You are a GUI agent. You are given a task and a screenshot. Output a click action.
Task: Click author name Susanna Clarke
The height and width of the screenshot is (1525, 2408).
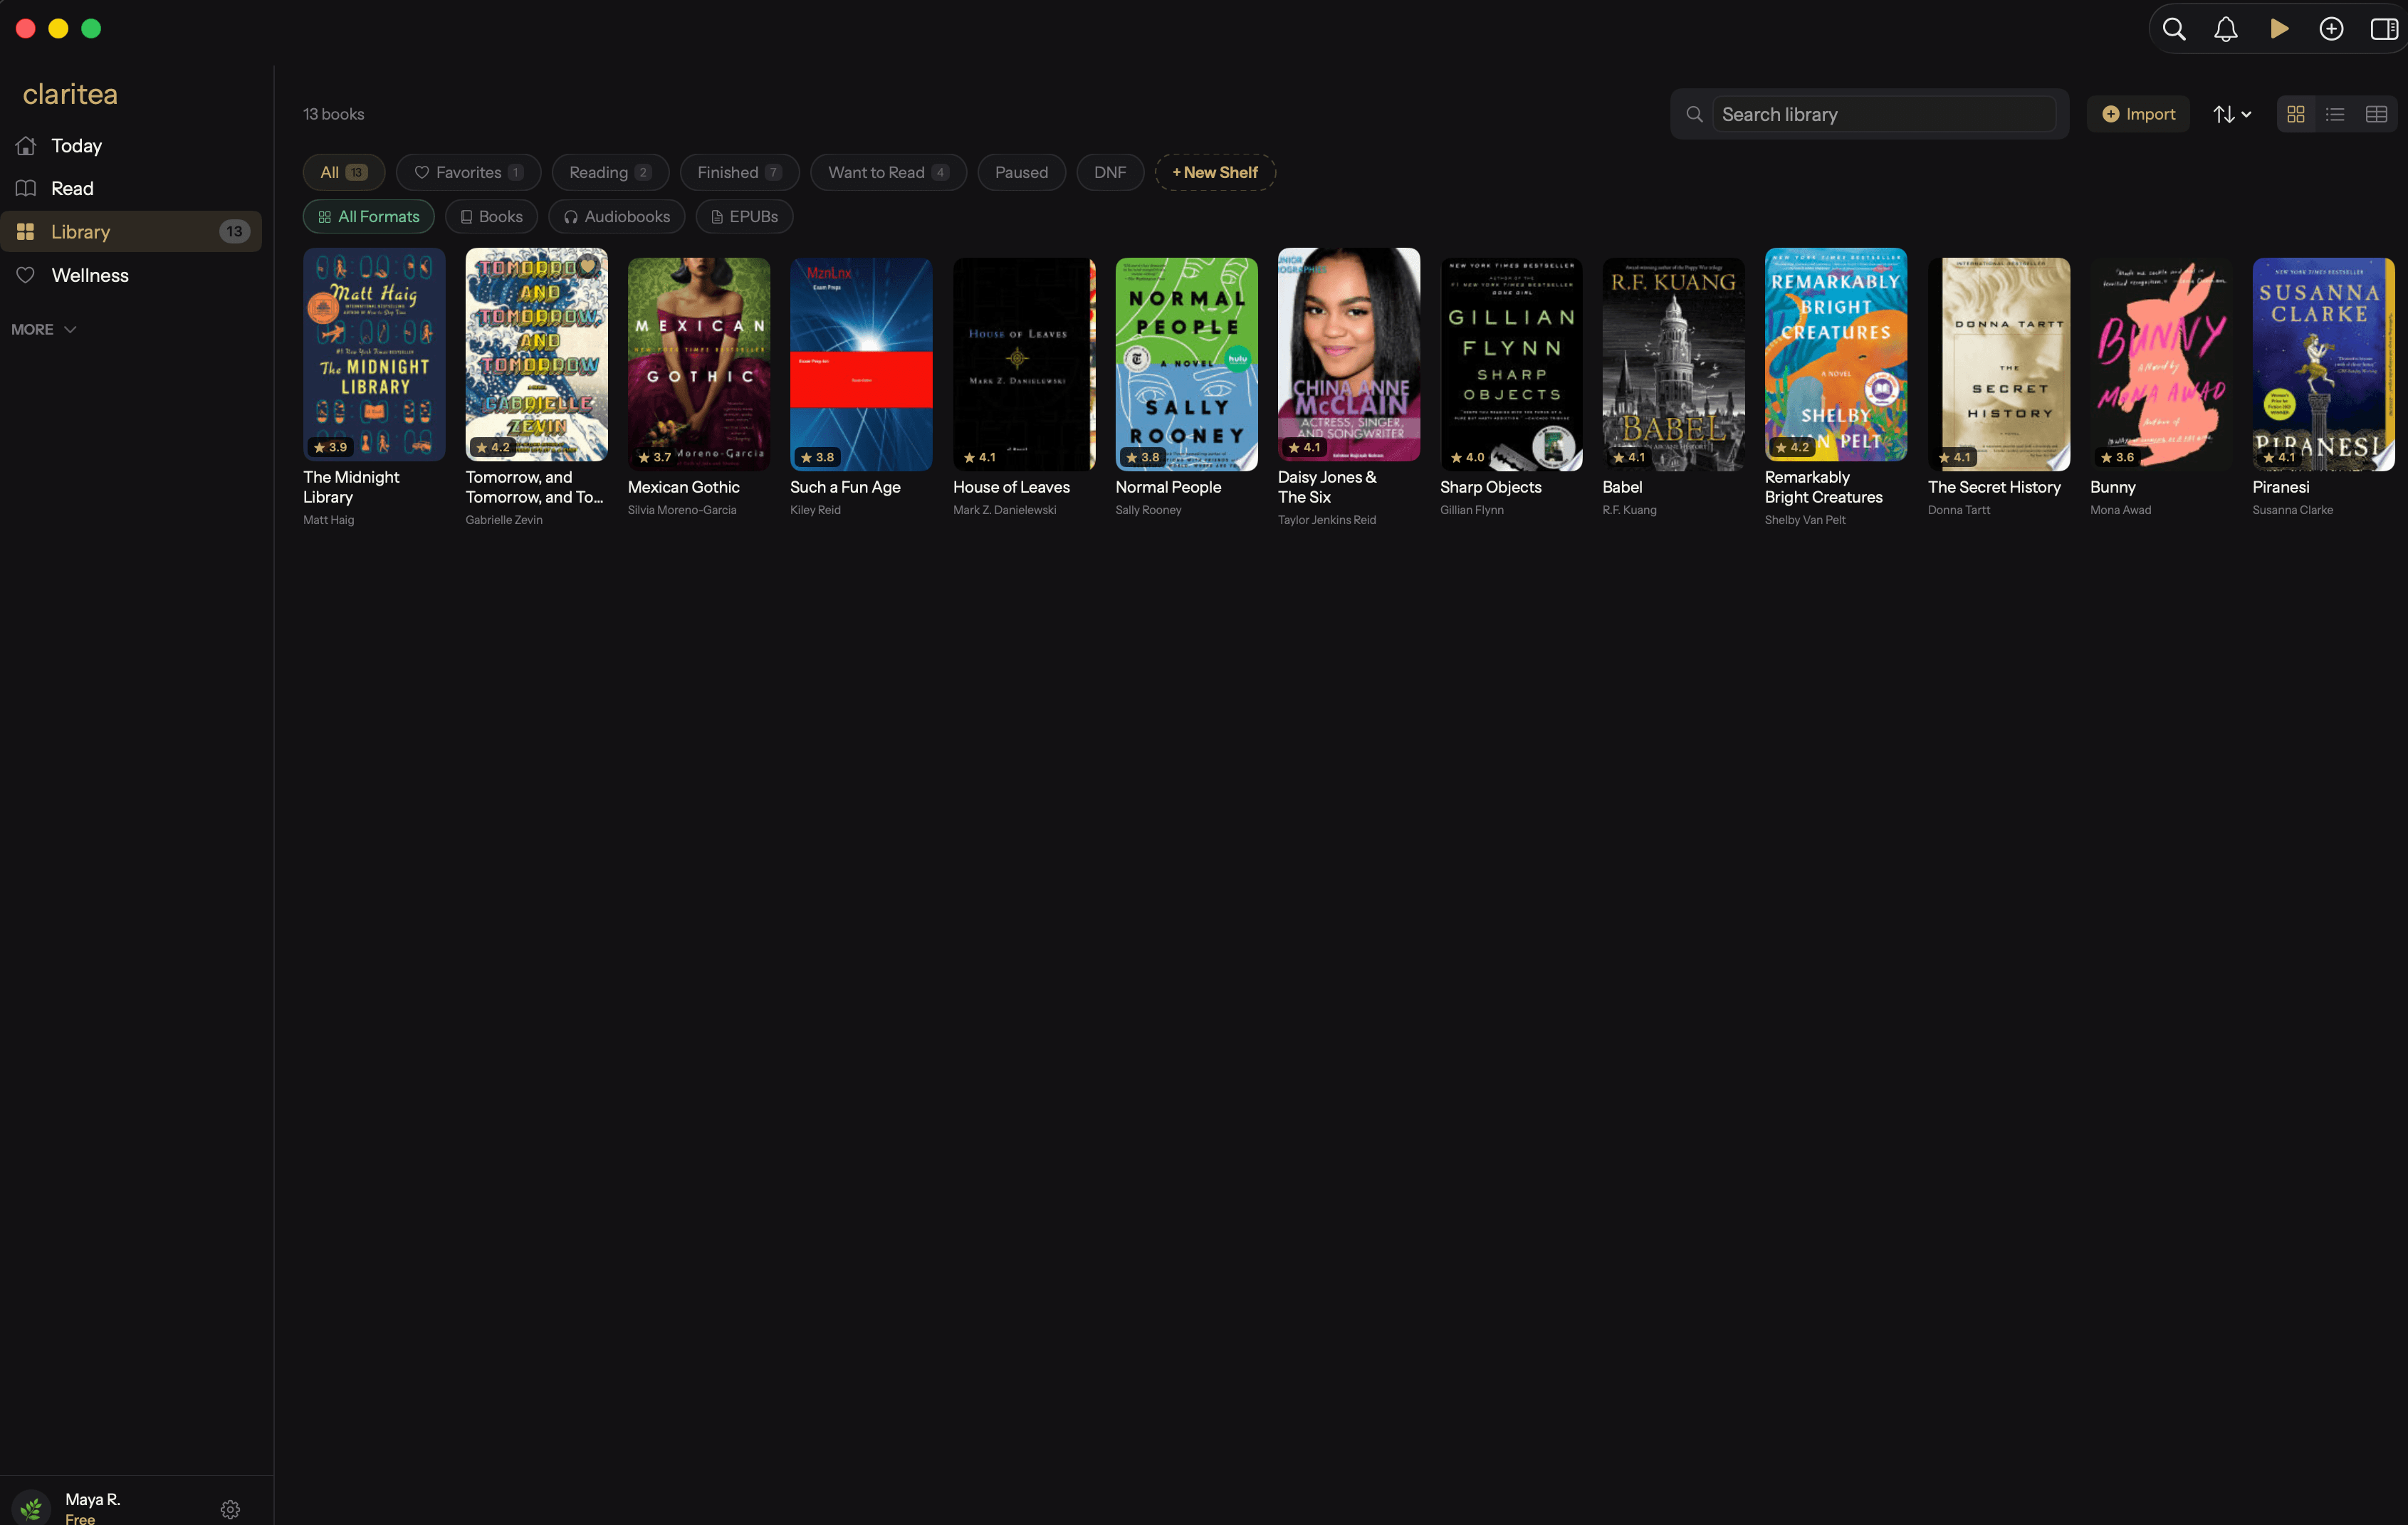coord(2293,511)
